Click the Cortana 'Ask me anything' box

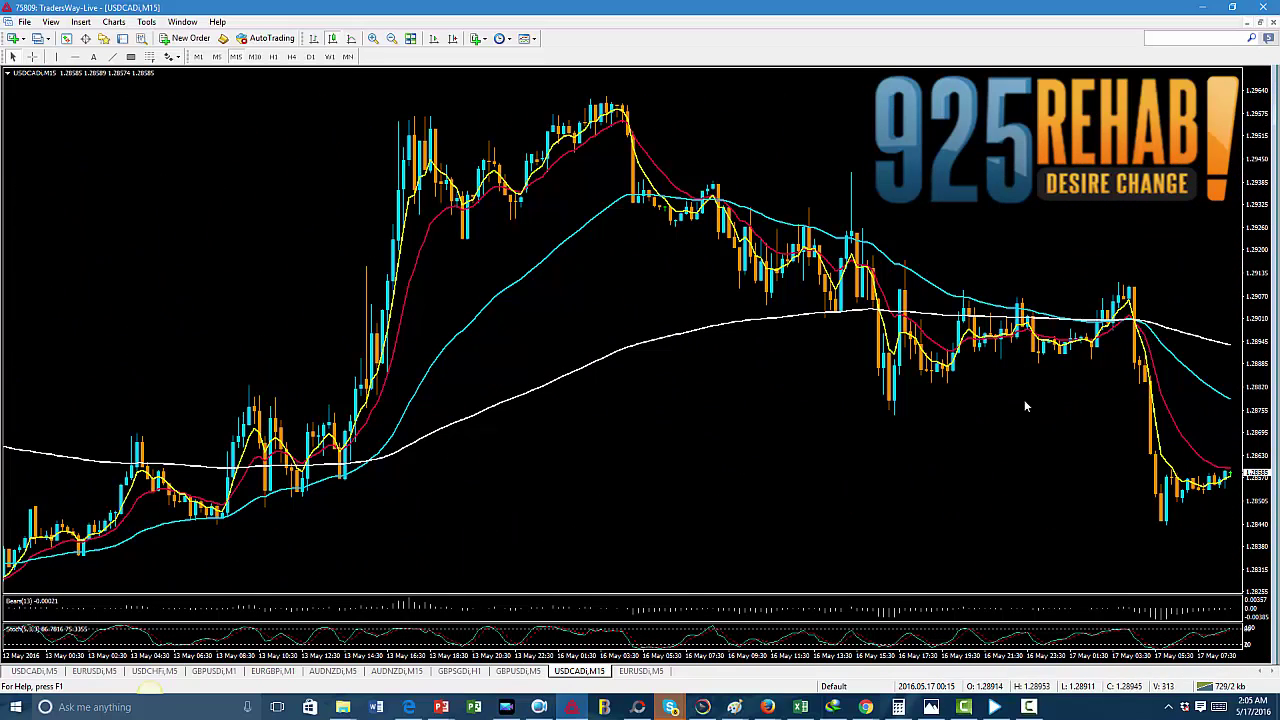point(145,707)
